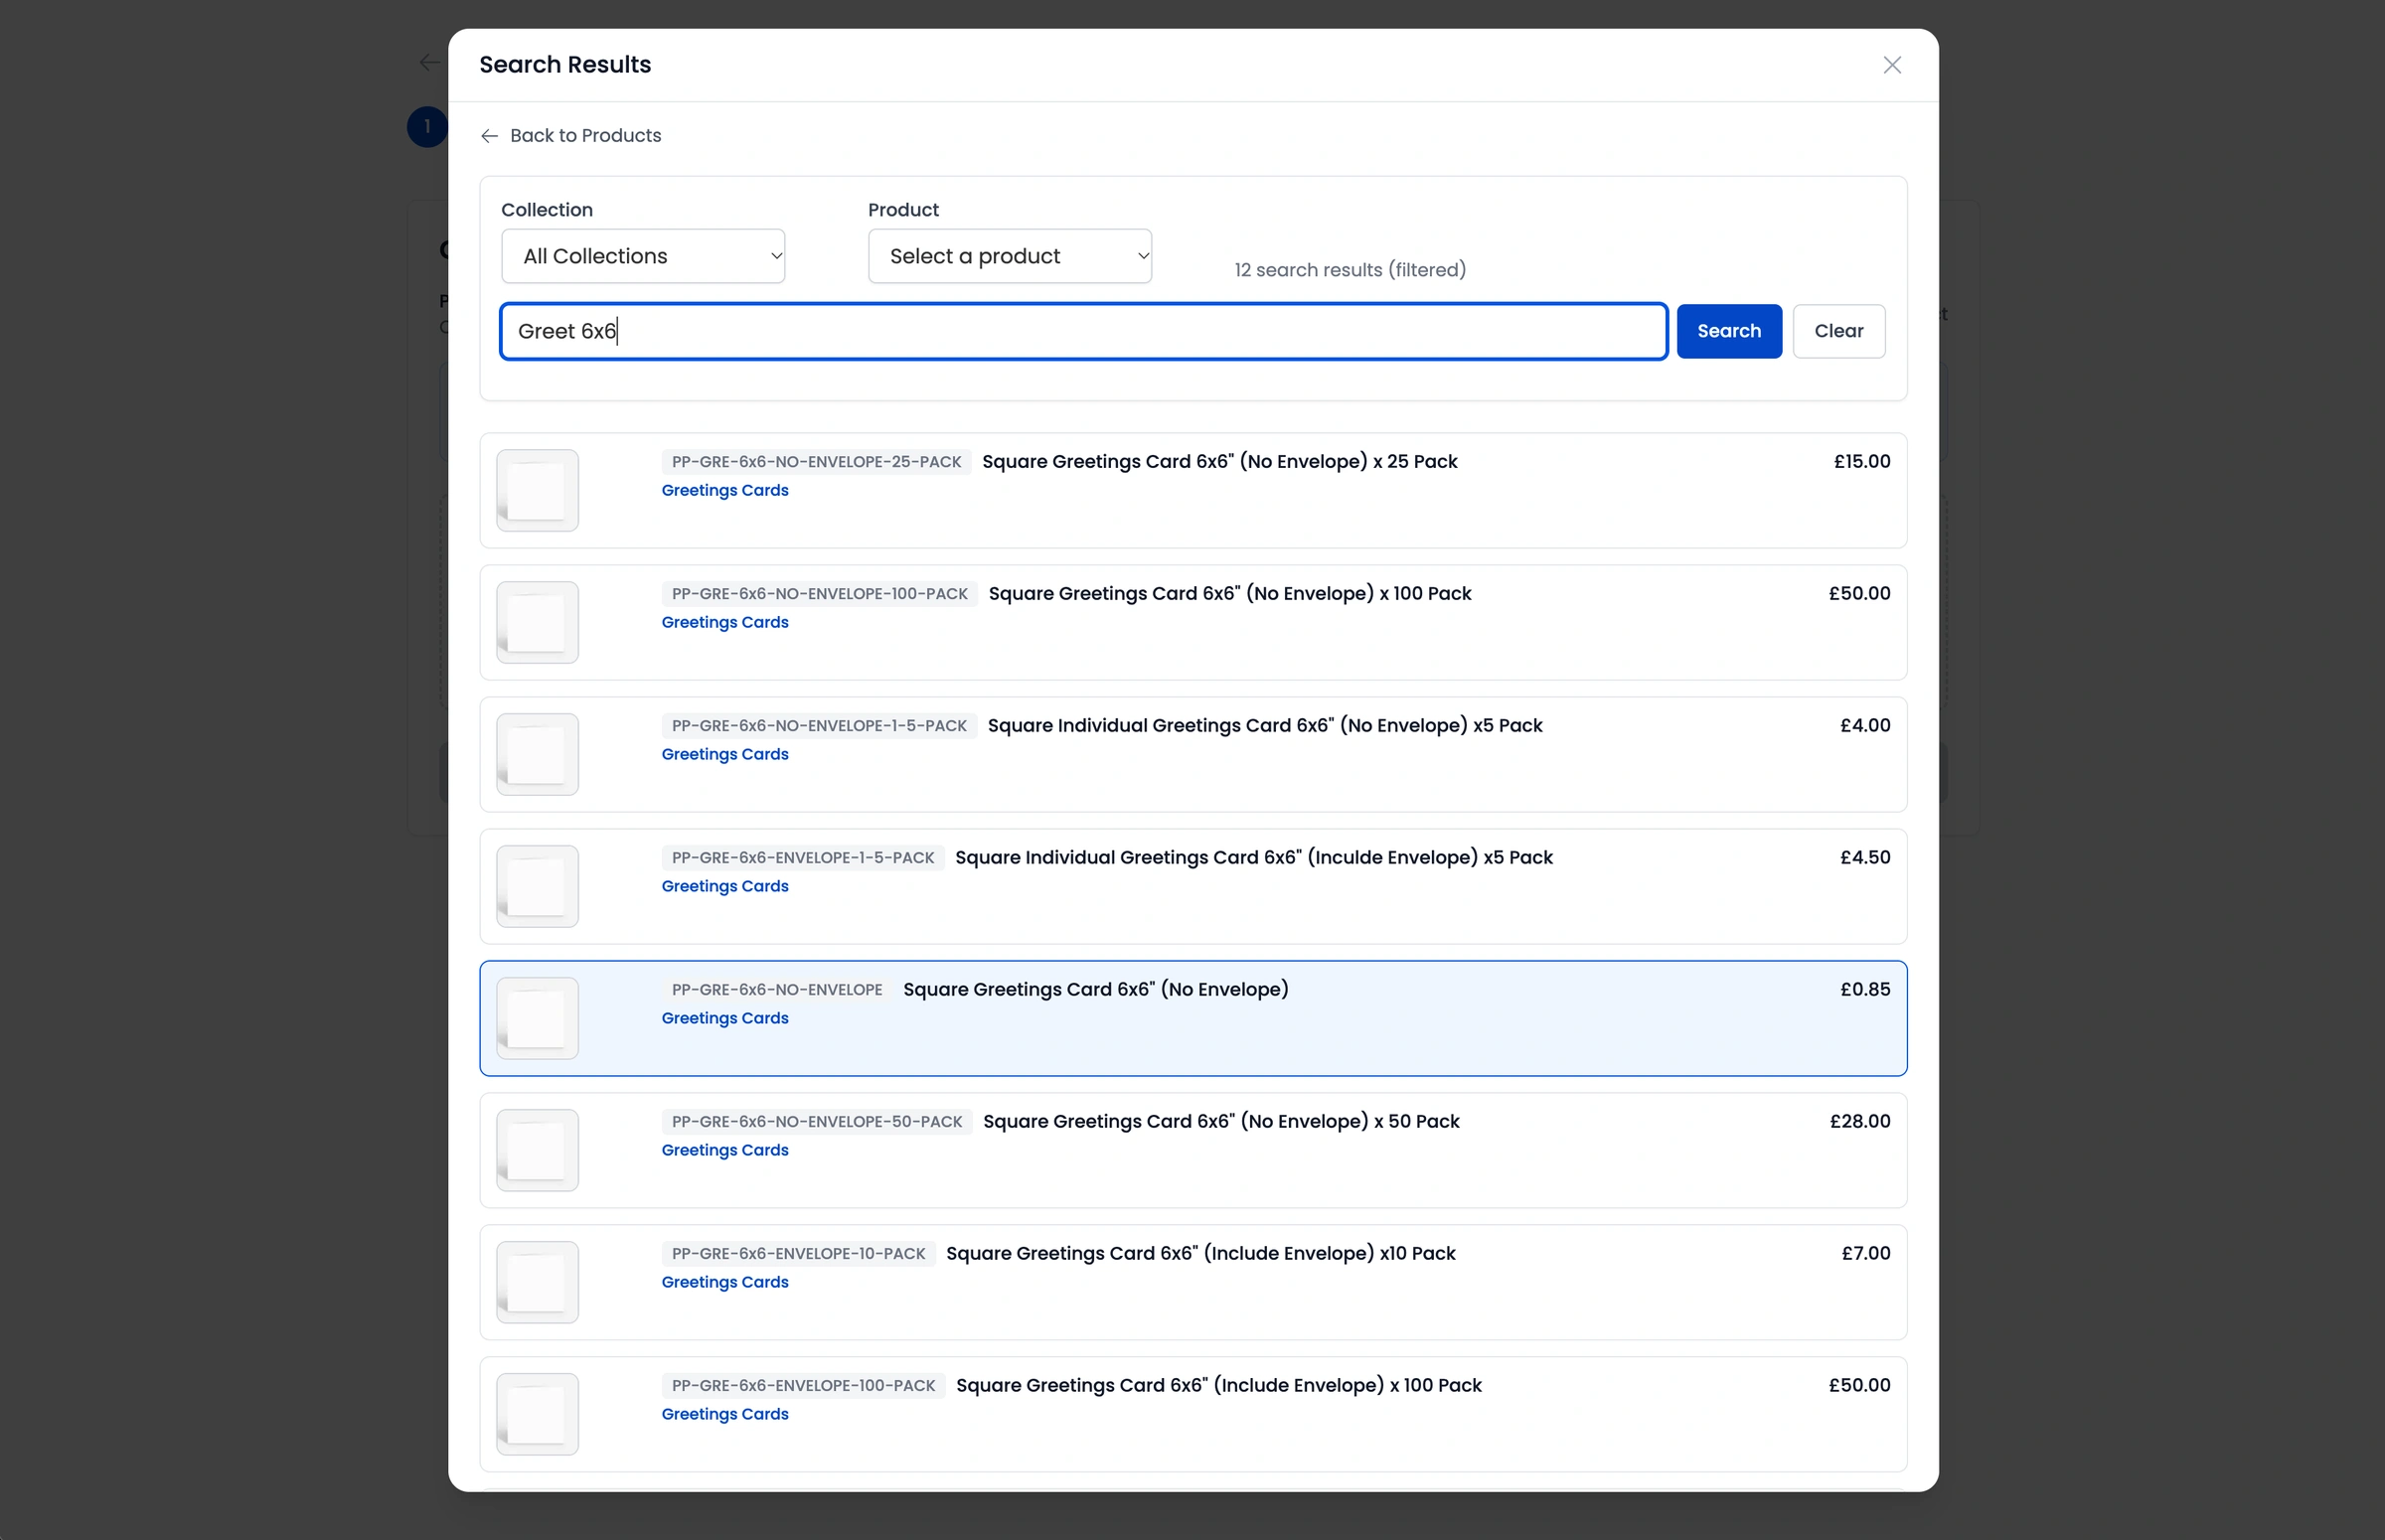Click thumbnail of No Envelope x 25 Pack

coord(537,490)
